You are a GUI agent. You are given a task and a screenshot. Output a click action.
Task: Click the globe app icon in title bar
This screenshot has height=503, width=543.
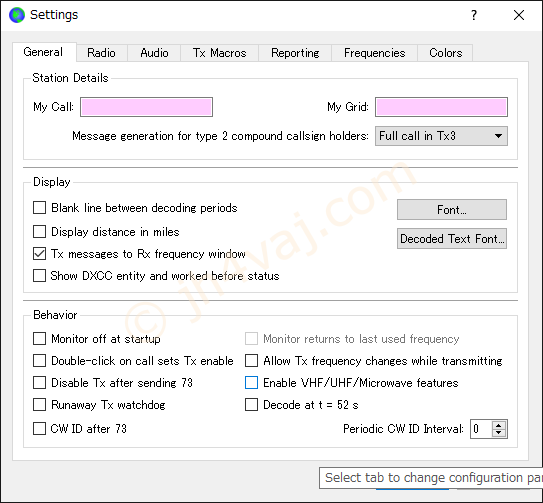point(17,15)
